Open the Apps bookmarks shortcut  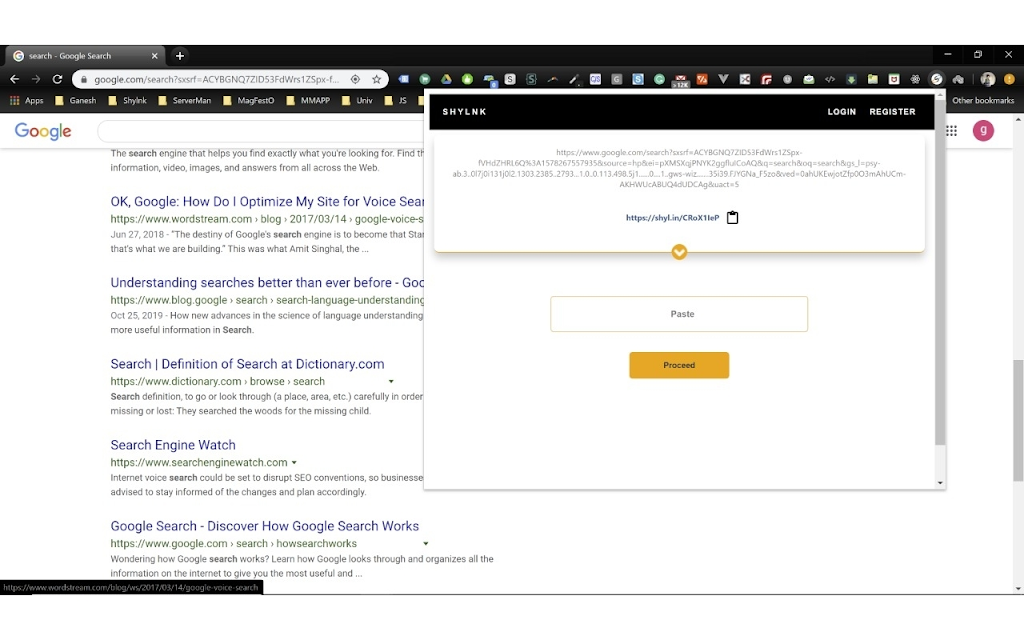pyautogui.click(x=27, y=101)
